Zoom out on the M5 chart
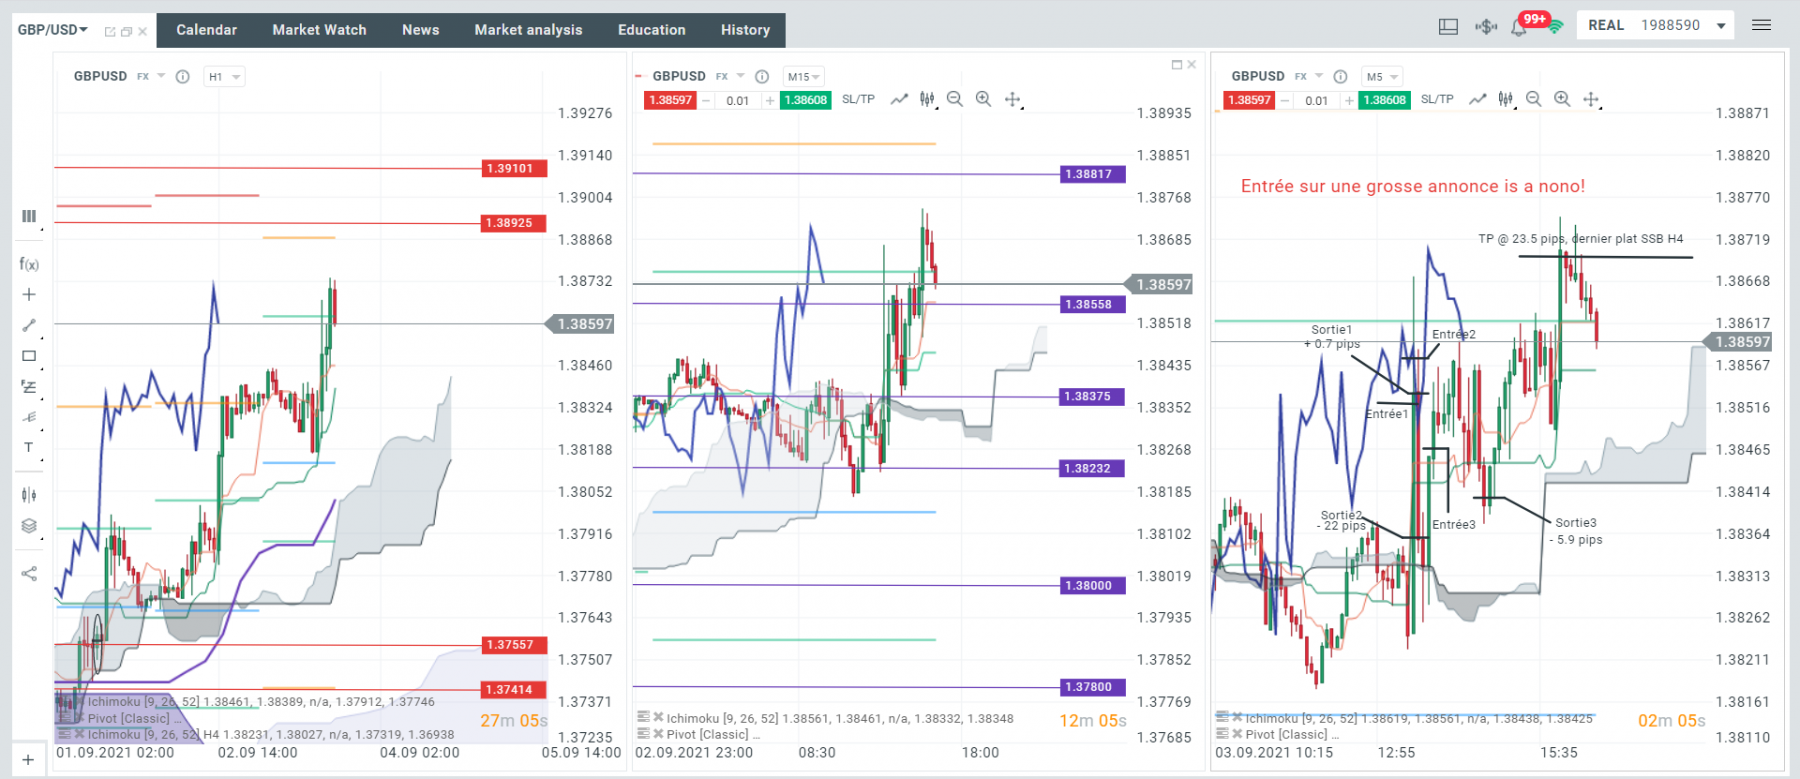The image size is (1800, 779). click(1534, 99)
